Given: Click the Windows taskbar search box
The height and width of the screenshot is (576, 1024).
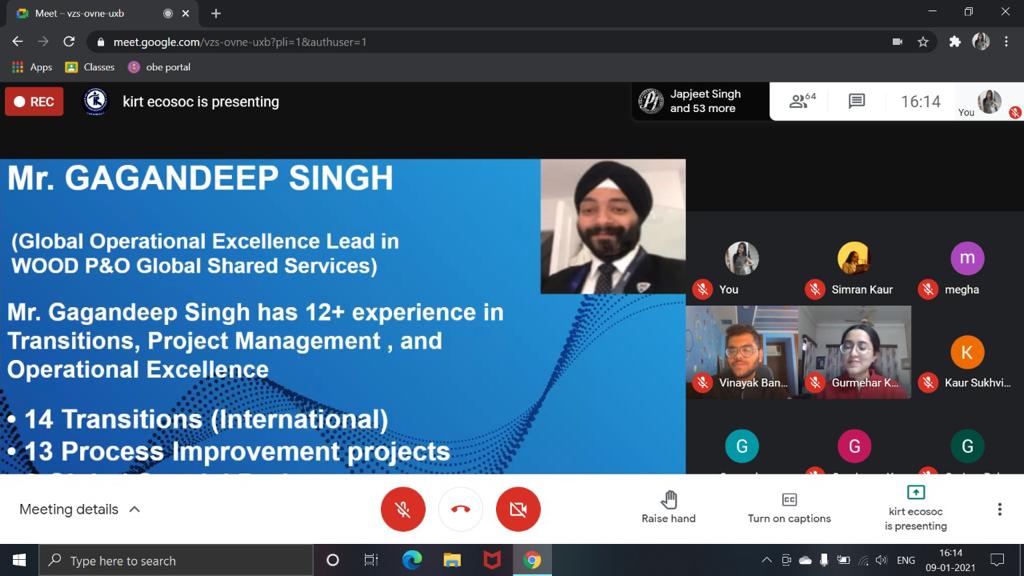Looking at the screenshot, I should (x=175, y=560).
